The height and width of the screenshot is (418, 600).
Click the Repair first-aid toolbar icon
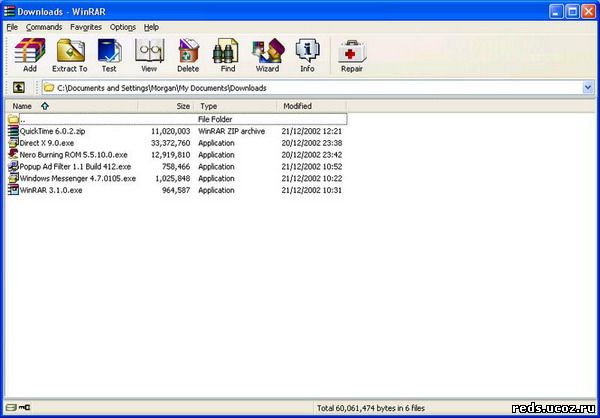[352, 51]
